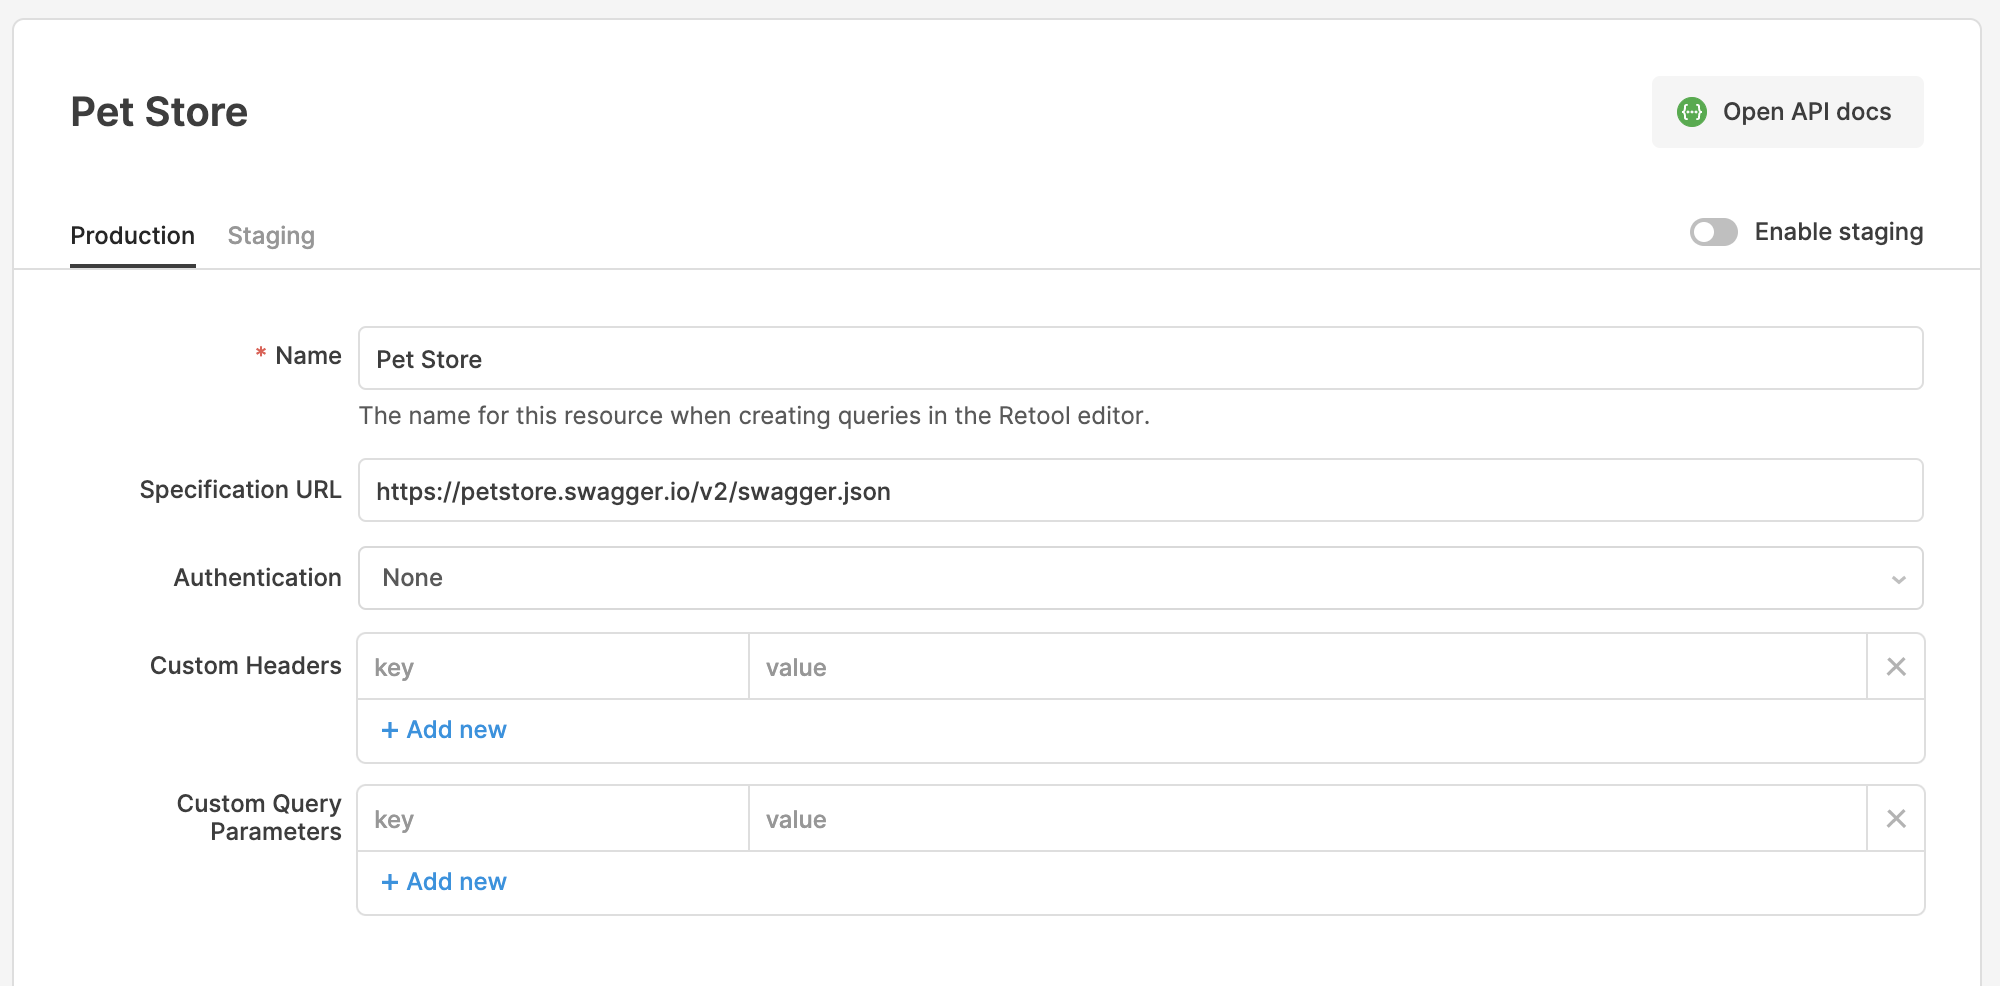Click the Name field help description text
Image resolution: width=2000 pixels, height=986 pixels.
point(754,416)
